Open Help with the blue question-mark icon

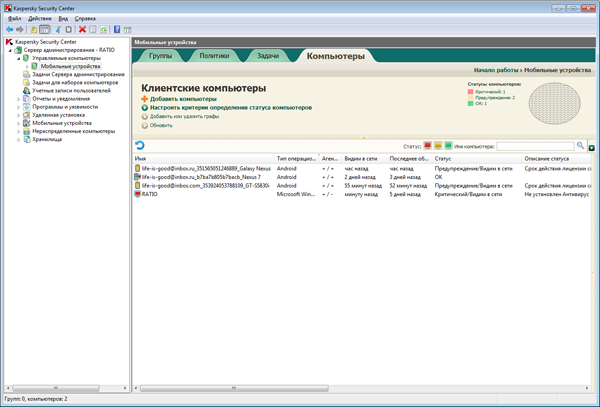point(117,29)
